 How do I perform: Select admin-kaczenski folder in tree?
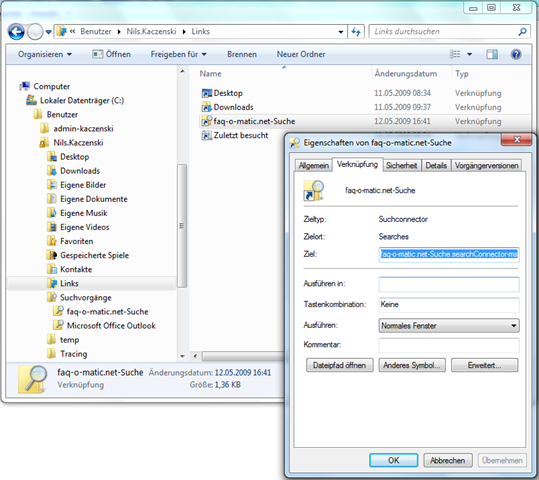[x=77, y=129]
